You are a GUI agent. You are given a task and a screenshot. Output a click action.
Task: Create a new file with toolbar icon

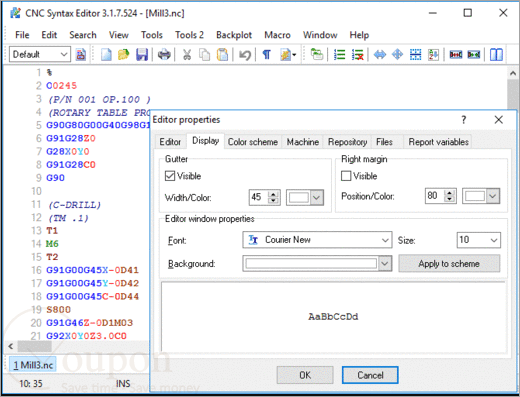(106, 54)
